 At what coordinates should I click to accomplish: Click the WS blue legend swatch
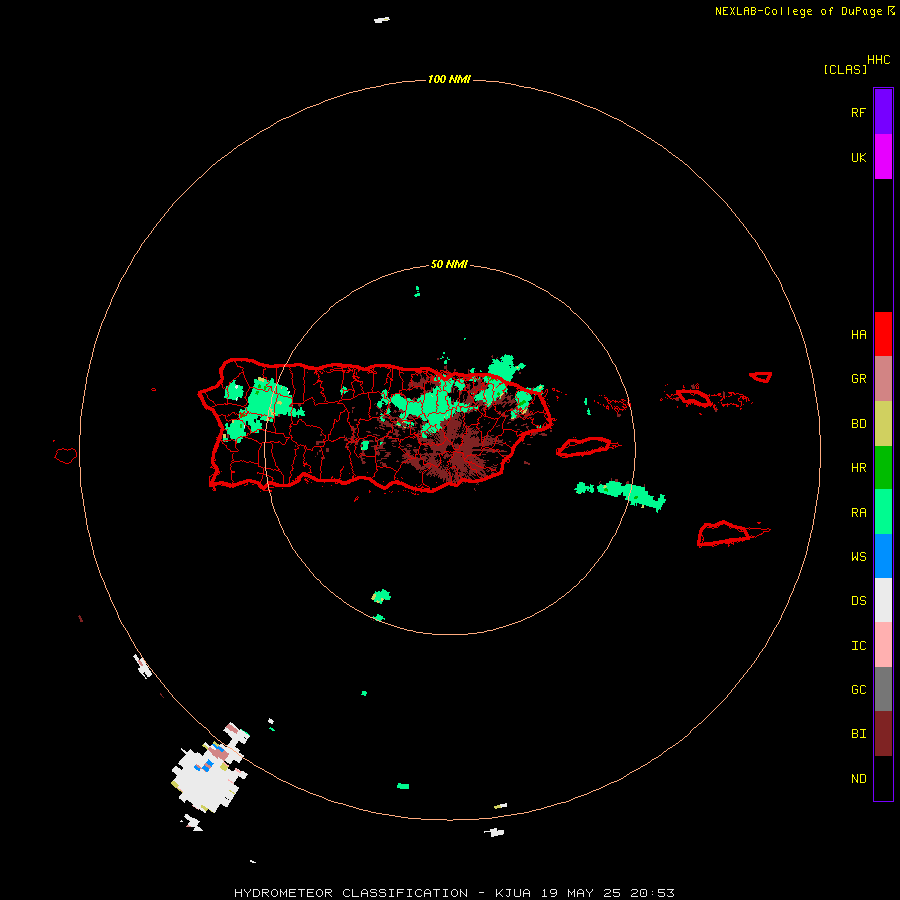(883, 556)
